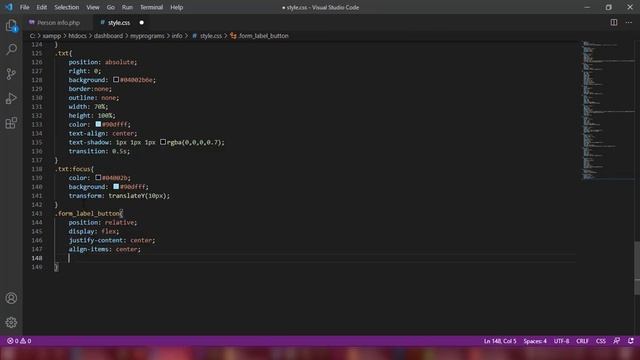Image resolution: width=640 pixels, height=360 pixels.
Task: Click the #04002b color swatch on line 139
Action: (98, 178)
